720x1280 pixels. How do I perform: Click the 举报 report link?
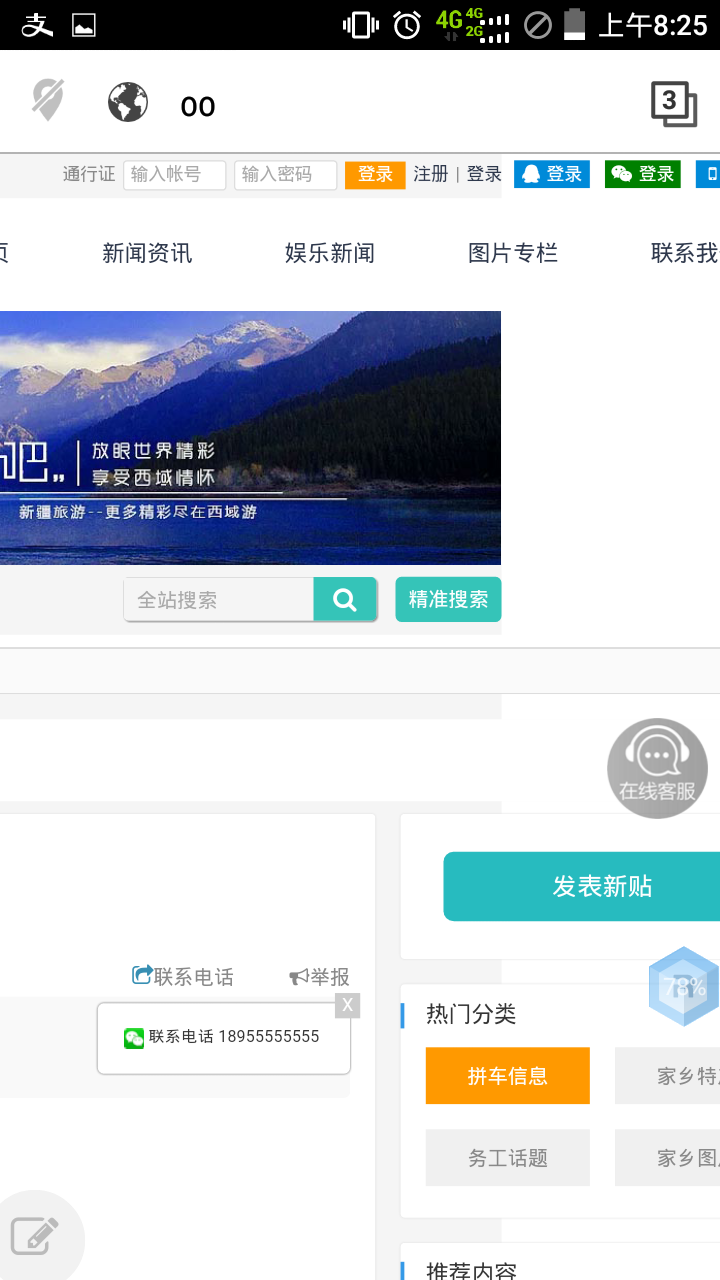coord(320,977)
